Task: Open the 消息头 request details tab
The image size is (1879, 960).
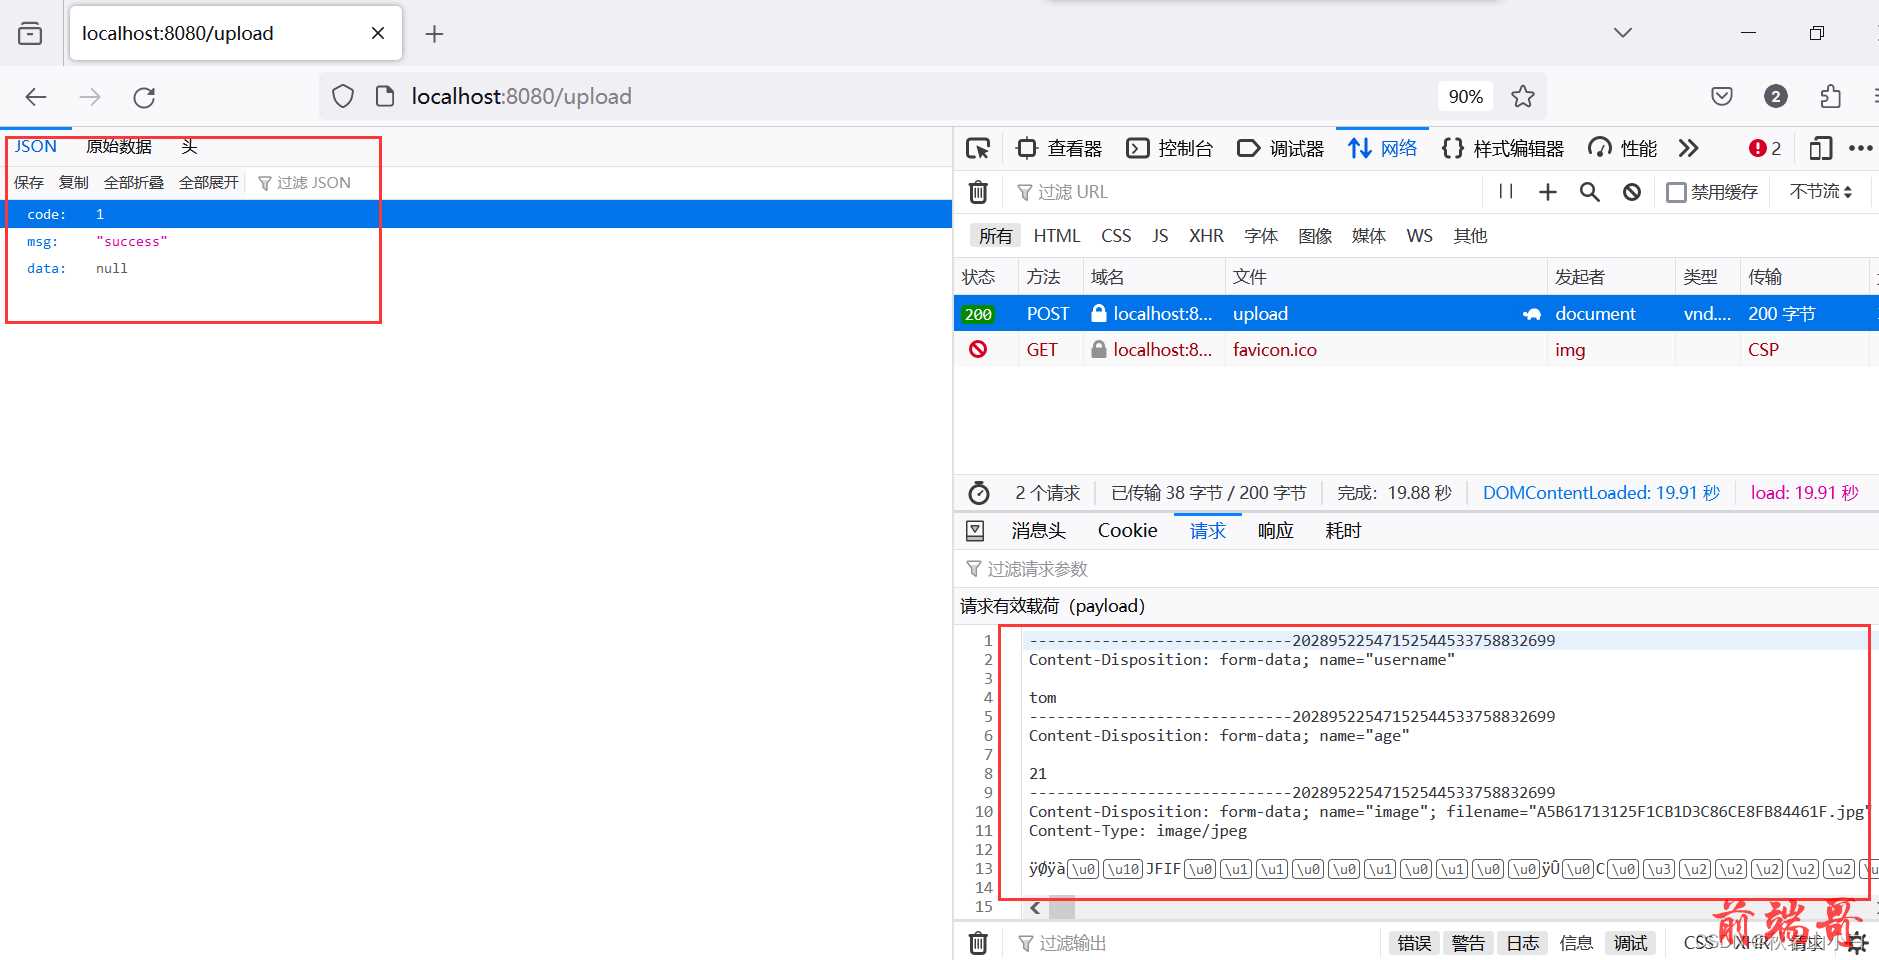Action: click(x=1038, y=531)
